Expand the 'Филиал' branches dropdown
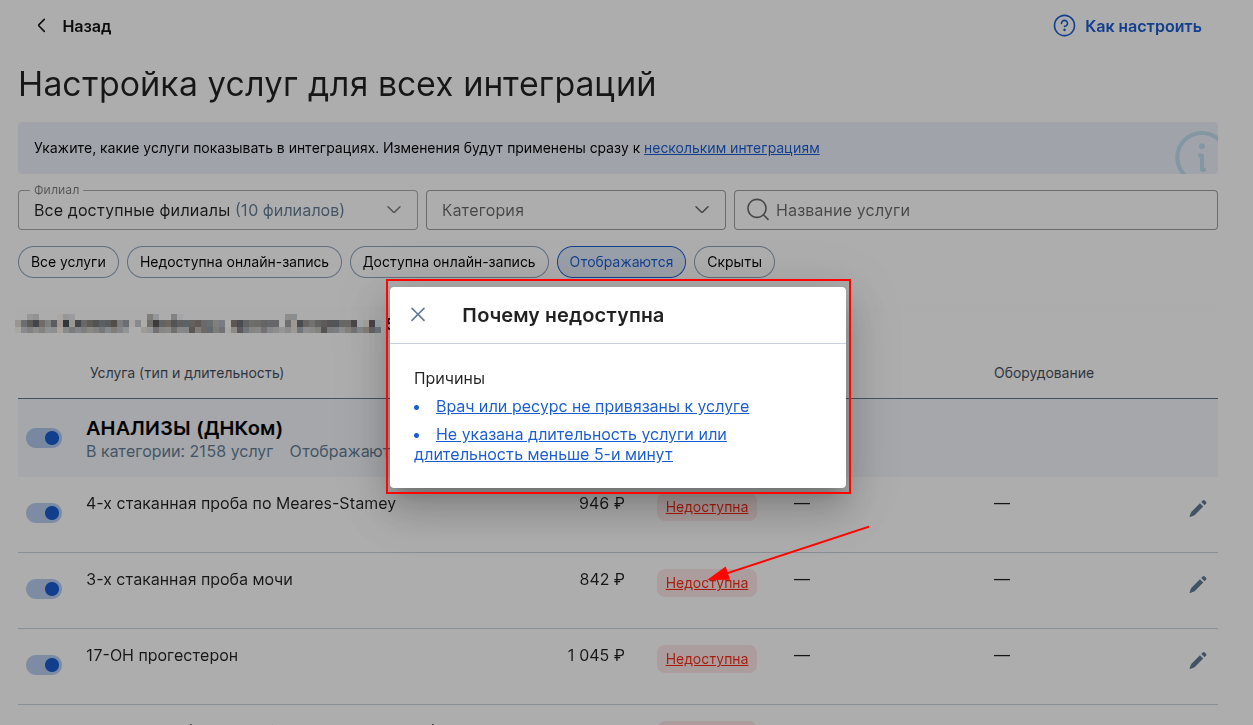 394,210
